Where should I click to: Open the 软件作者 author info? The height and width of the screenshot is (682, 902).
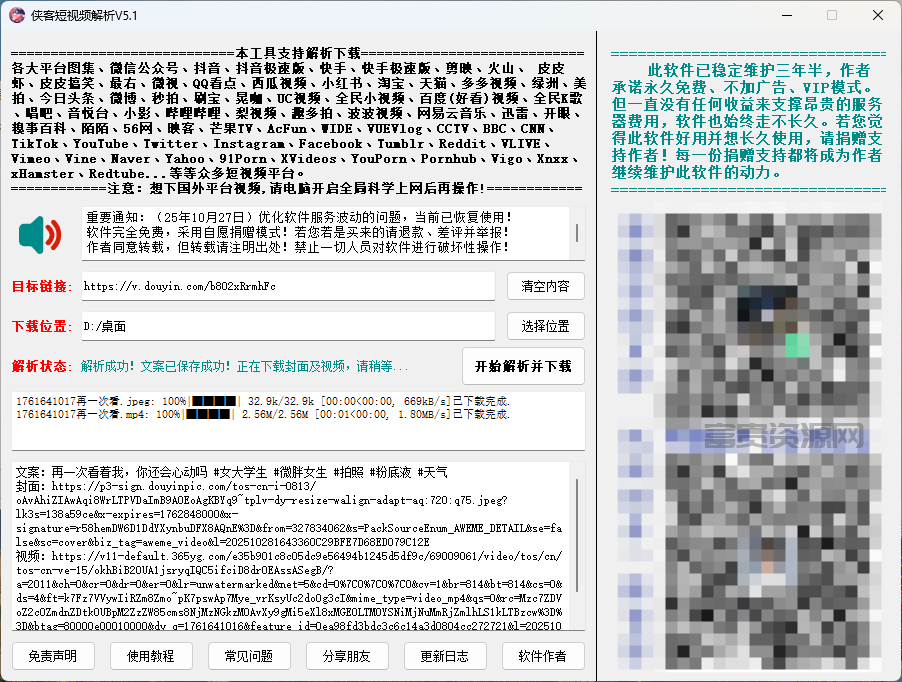[542, 656]
